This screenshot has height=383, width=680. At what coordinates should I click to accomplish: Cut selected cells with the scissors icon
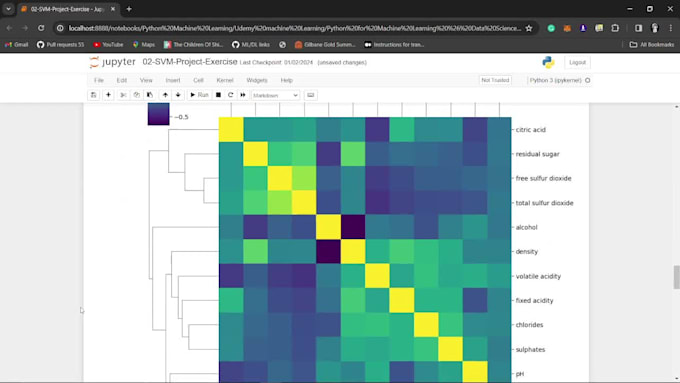[x=123, y=95]
